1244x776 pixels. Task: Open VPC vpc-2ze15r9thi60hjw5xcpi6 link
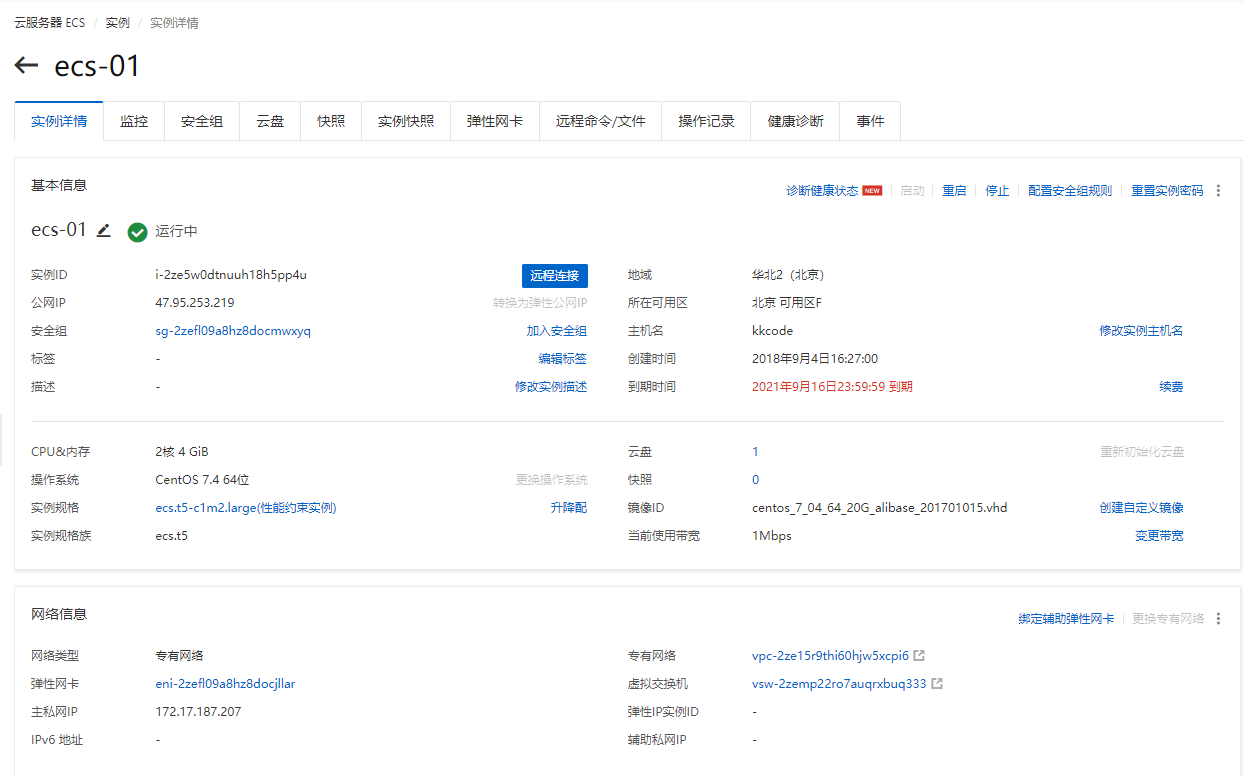click(830, 656)
